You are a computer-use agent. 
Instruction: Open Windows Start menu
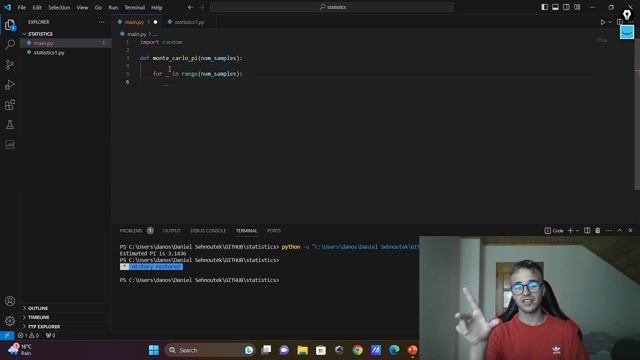(153, 350)
